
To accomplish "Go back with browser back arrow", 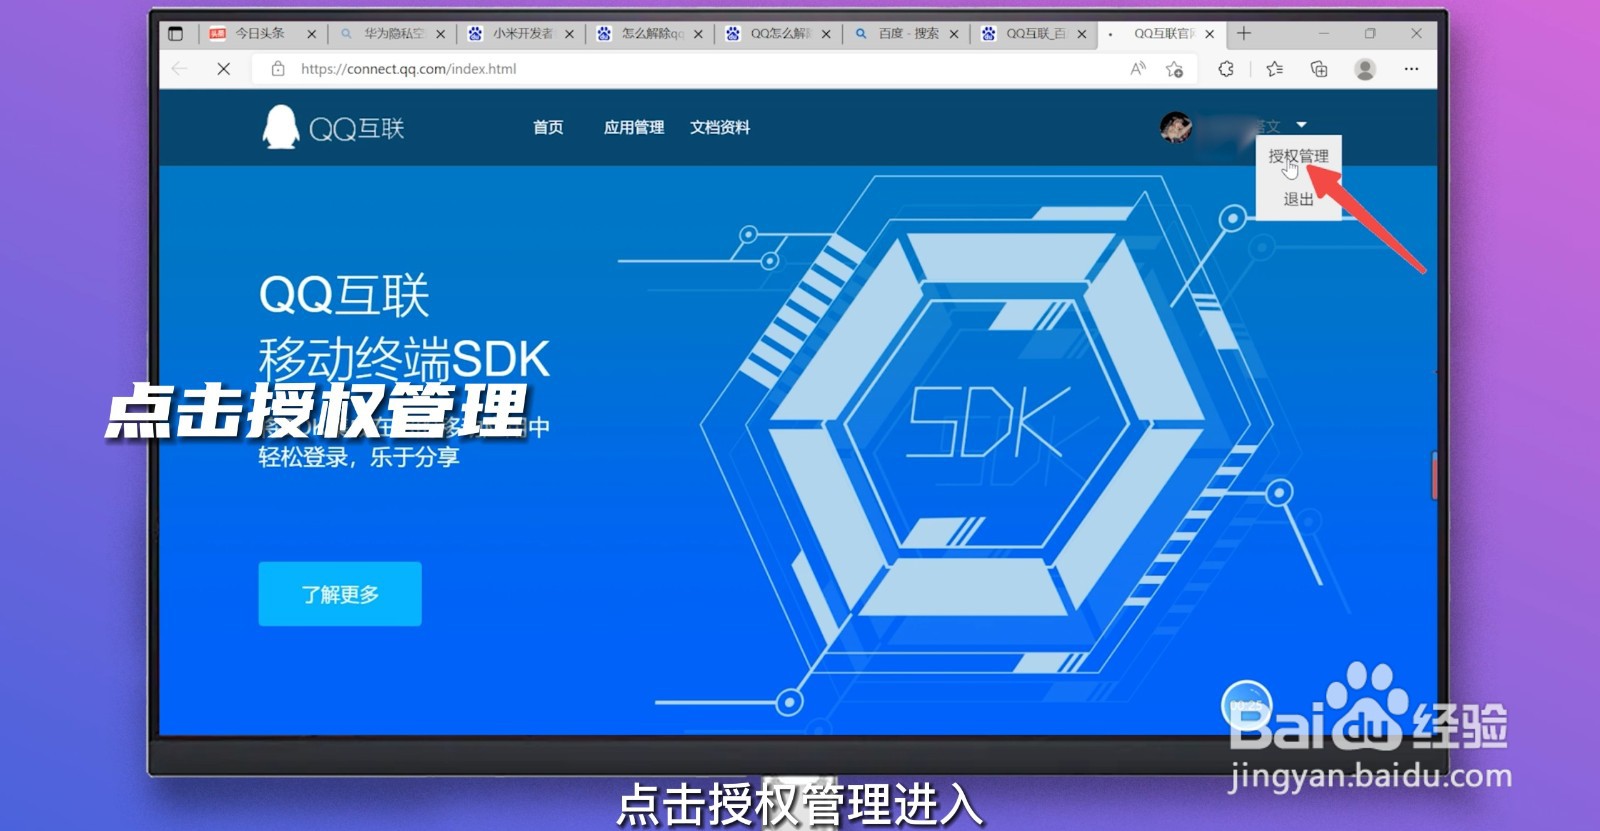I will (x=180, y=69).
